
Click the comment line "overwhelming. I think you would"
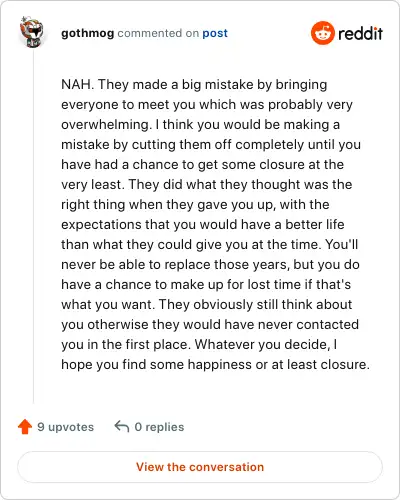(200, 125)
